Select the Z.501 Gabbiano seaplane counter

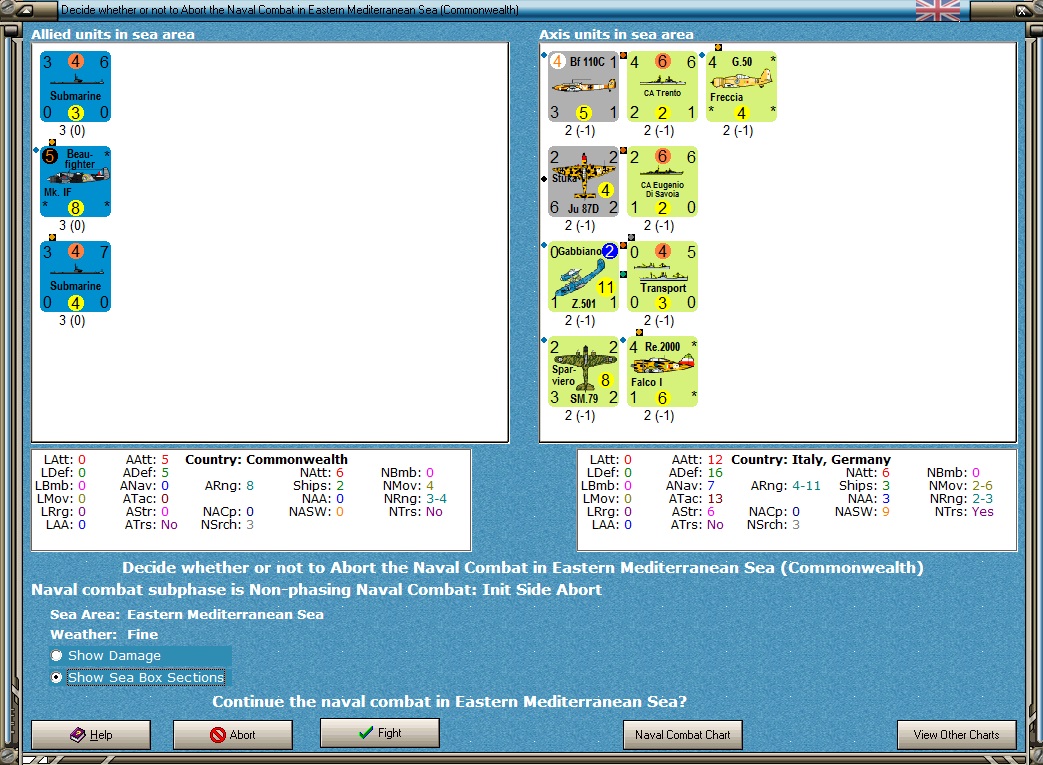click(x=583, y=277)
